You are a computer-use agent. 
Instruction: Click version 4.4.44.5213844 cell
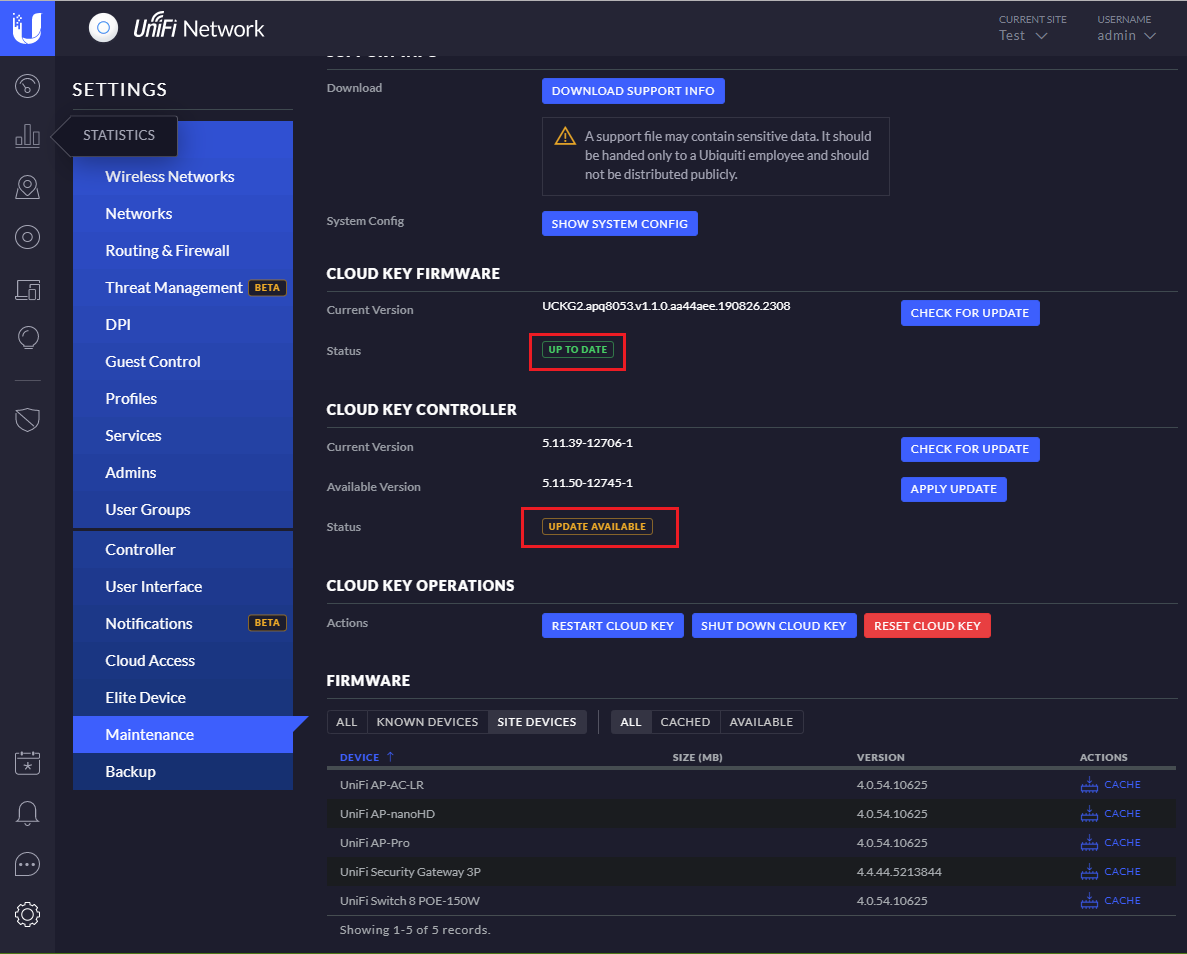[899, 872]
